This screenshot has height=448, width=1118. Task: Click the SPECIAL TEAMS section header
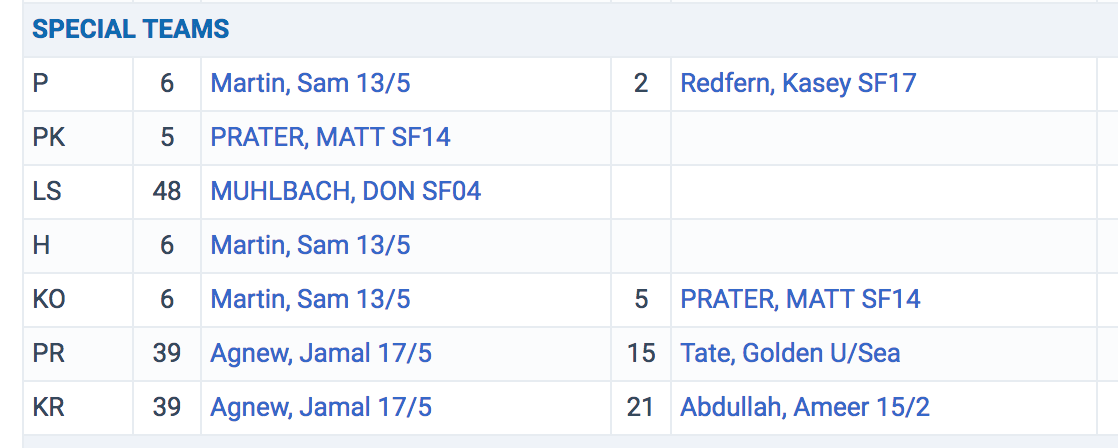pos(131,30)
